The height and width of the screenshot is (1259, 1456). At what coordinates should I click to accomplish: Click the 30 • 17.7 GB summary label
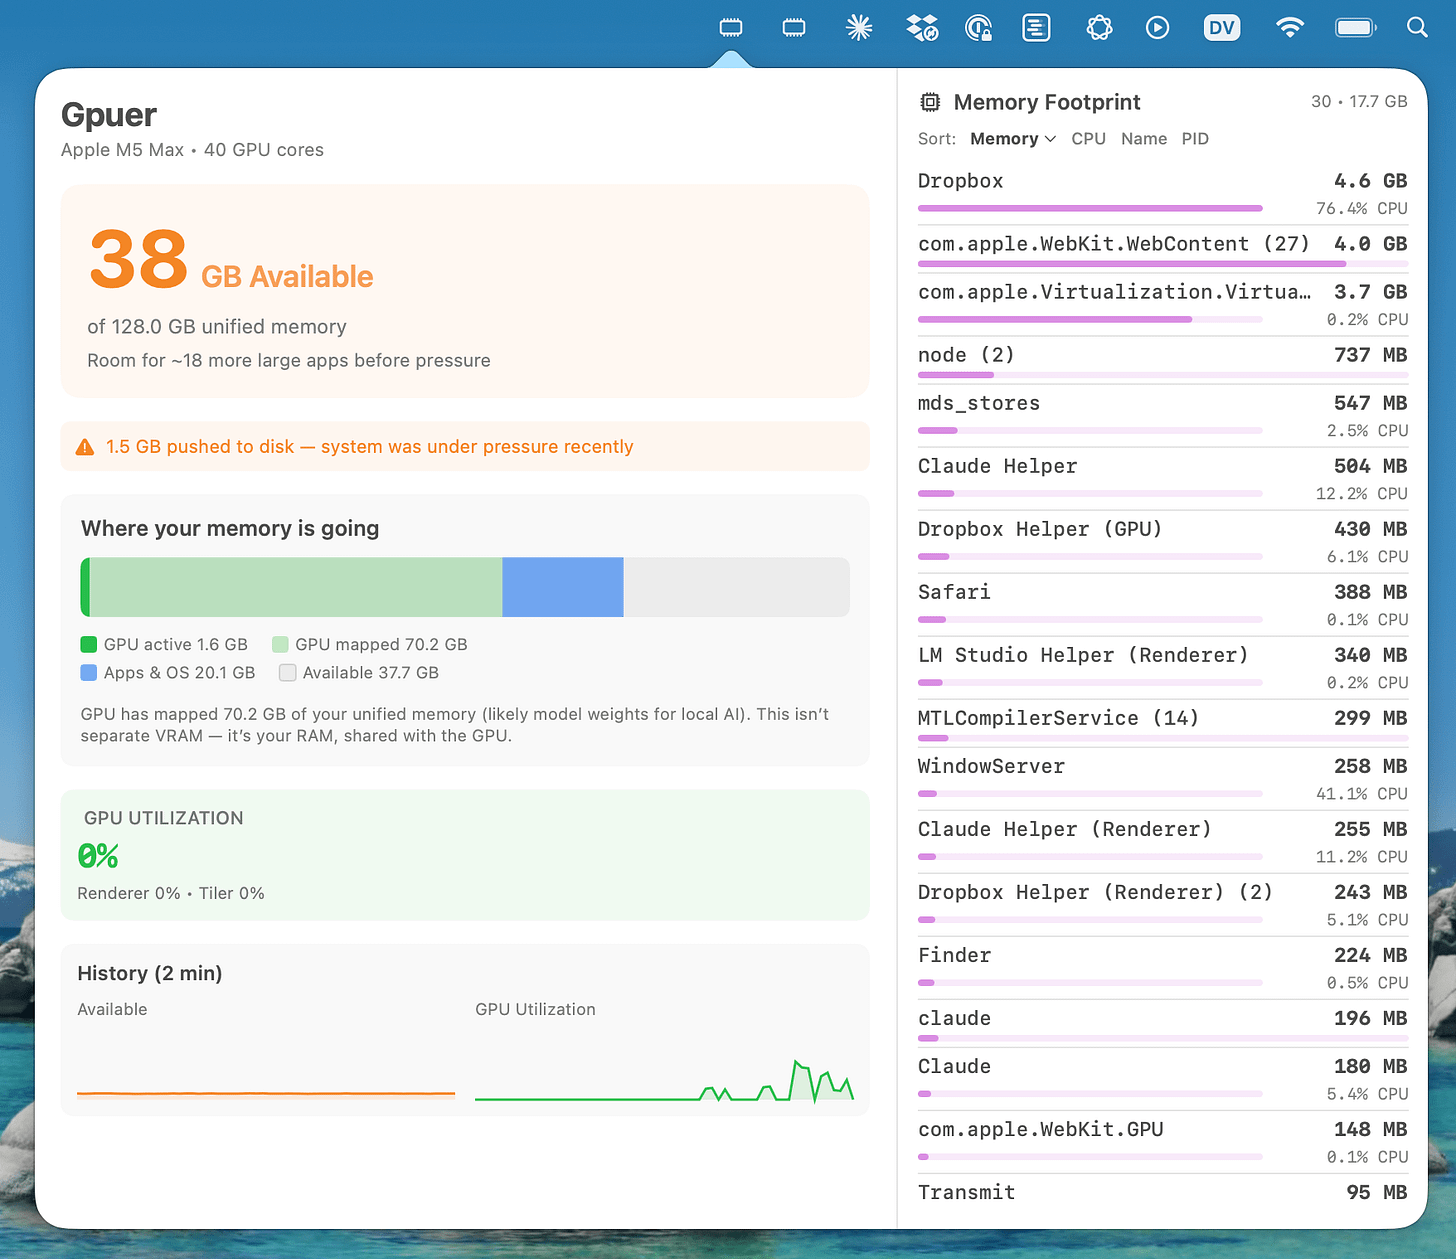point(1358,101)
